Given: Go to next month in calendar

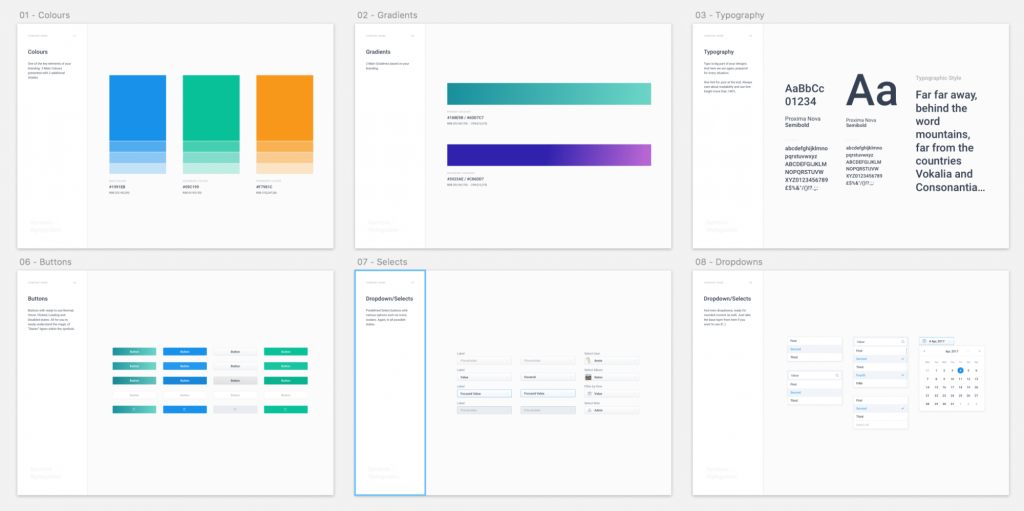Looking at the screenshot, I should coord(980,351).
